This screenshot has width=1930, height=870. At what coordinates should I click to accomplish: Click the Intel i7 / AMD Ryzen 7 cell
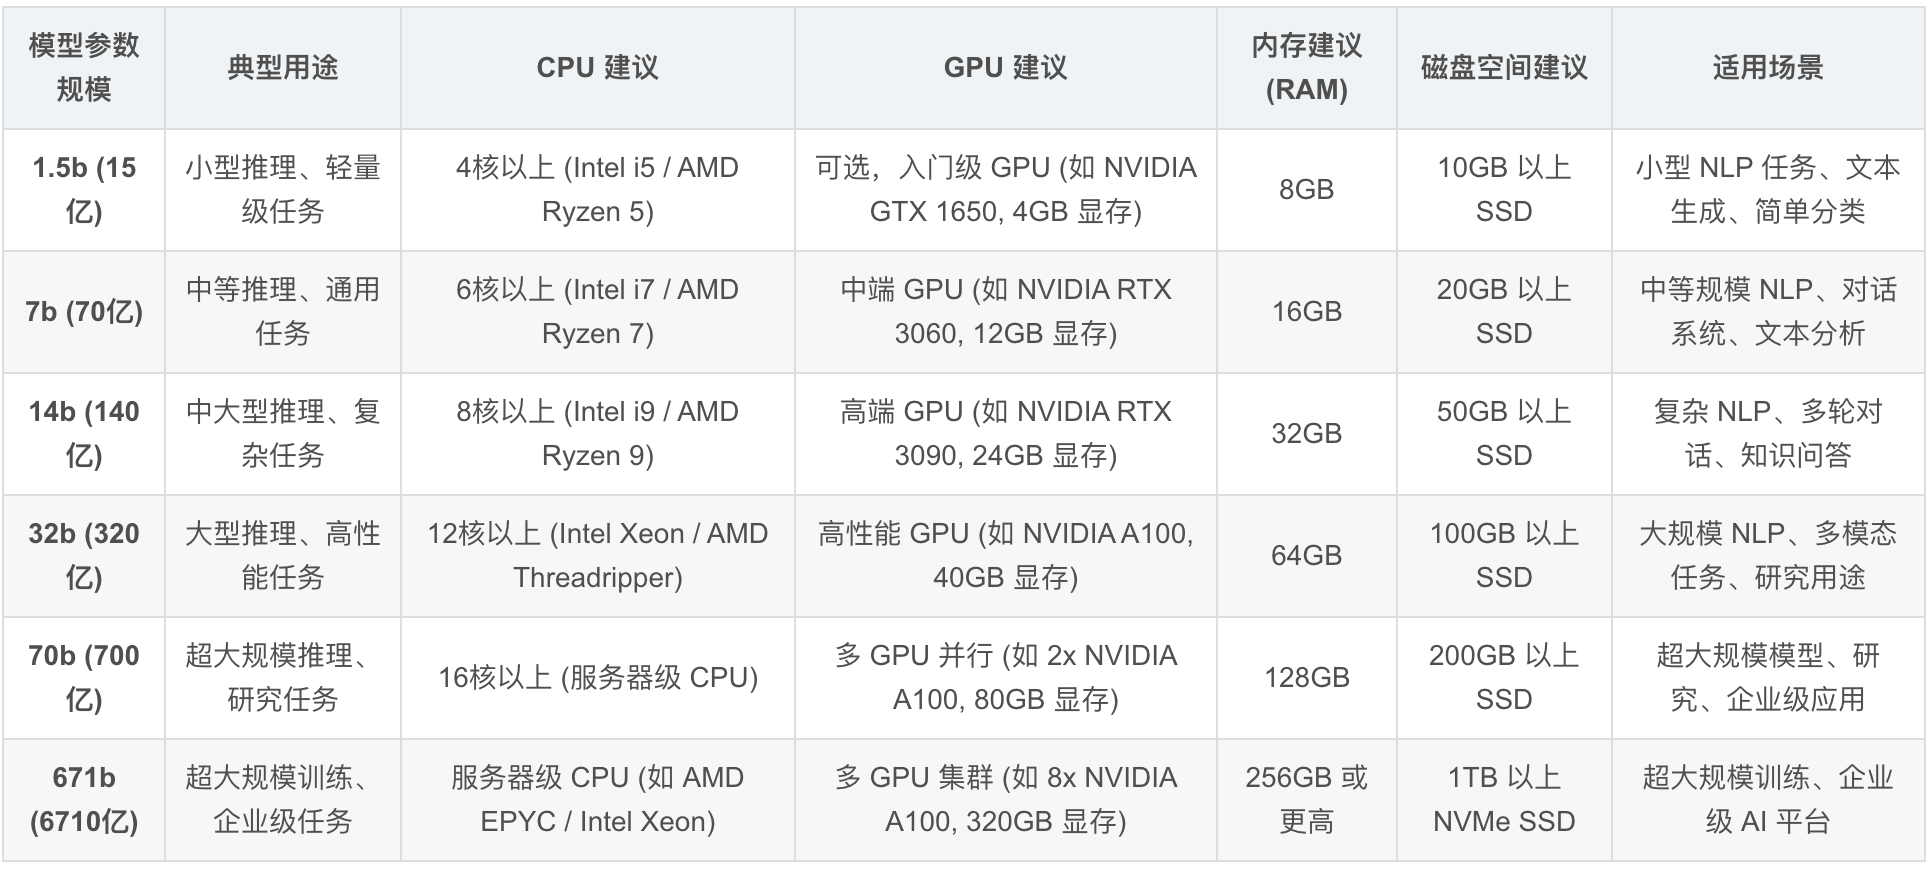(x=597, y=311)
